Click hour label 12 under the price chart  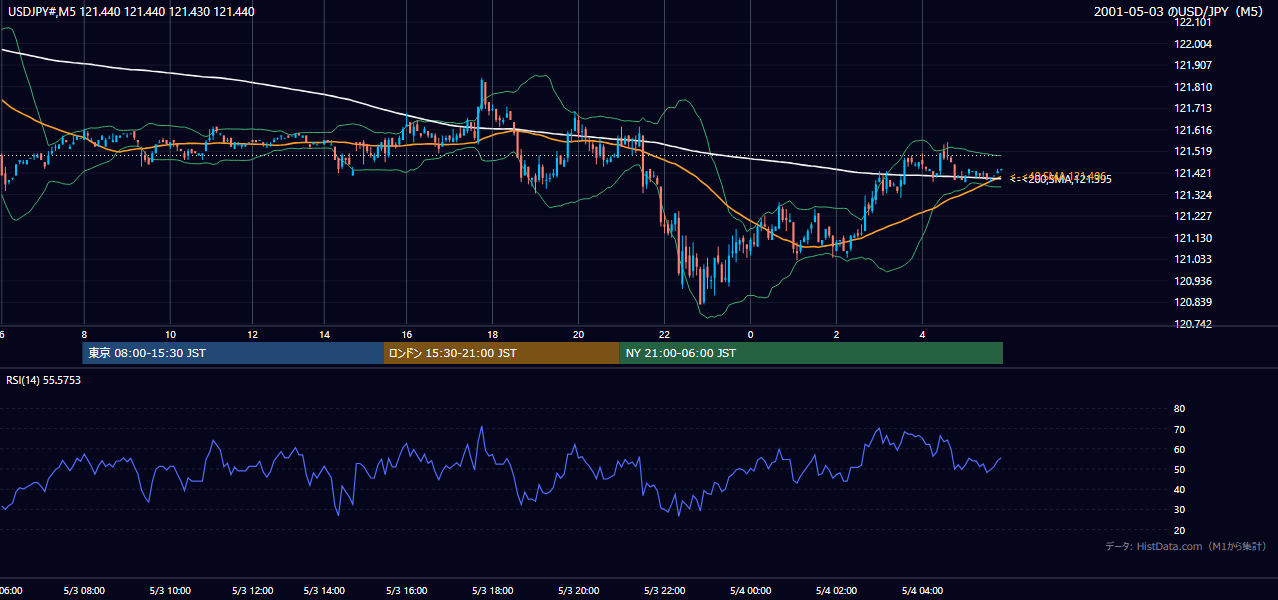(x=253, y=335)
